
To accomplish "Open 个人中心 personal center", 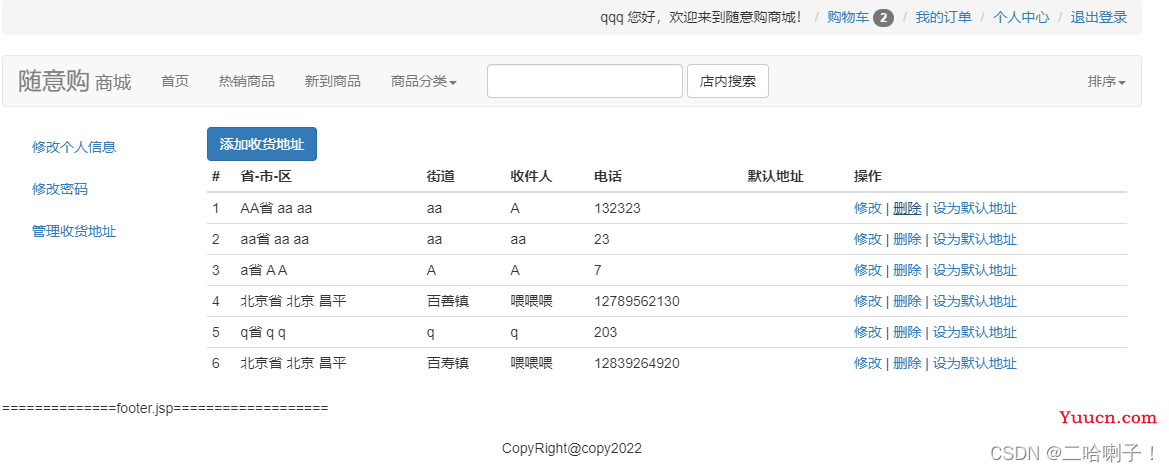I will (x=1021, y=17).
